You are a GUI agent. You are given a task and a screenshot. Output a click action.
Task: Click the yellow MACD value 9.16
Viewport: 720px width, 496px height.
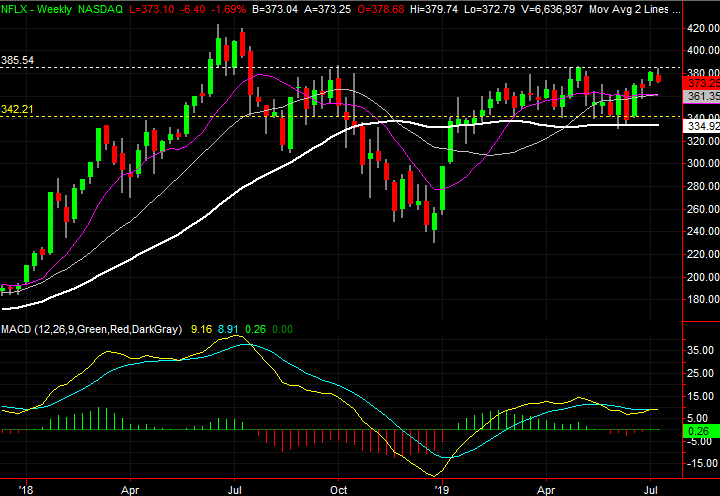click(201, 329)
